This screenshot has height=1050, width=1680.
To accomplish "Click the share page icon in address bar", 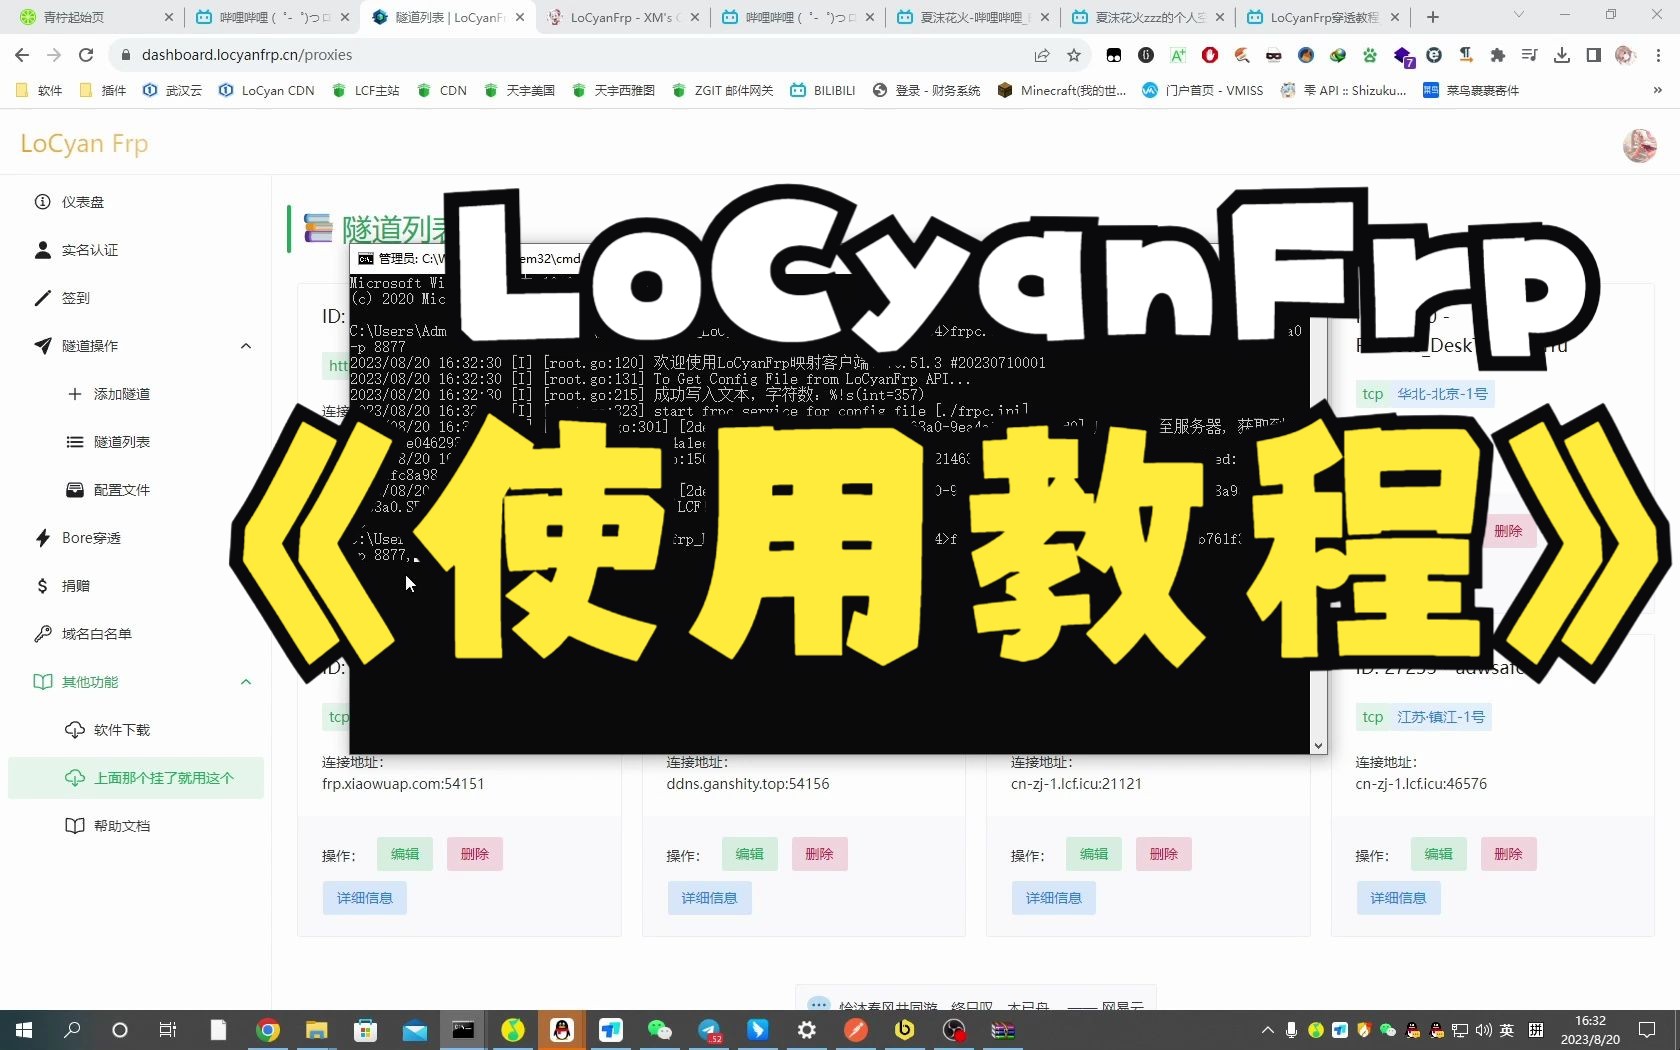I will point(1042,55).
